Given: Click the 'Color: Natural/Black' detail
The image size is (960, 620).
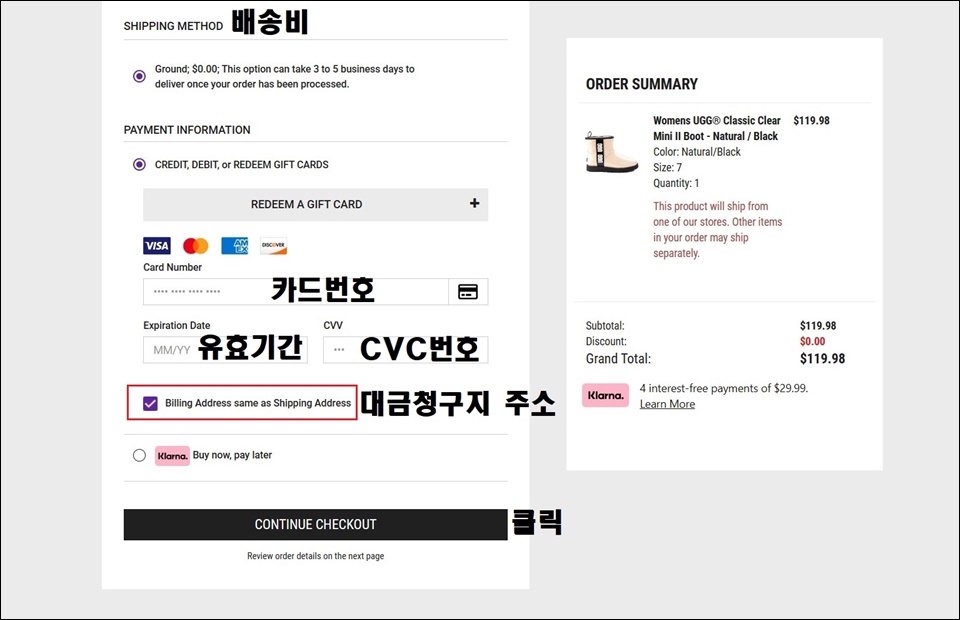Looking at the screenshot, I should tap(697, 152).
